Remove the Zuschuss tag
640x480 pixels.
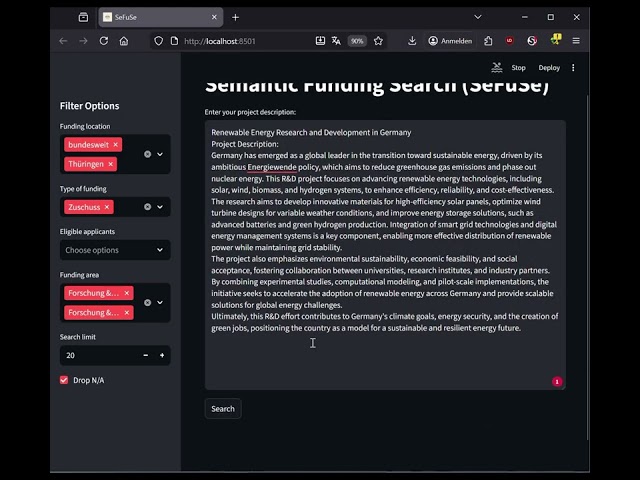point(107,207)
